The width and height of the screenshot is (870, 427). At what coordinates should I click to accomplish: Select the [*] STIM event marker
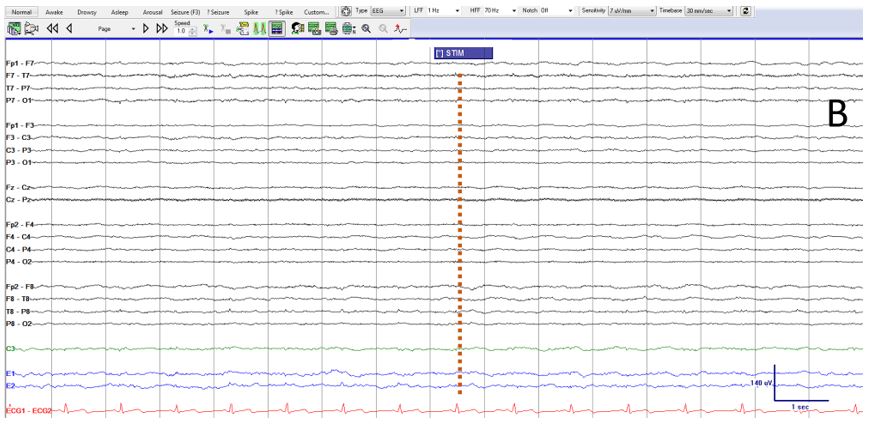(x=463, y=53)
